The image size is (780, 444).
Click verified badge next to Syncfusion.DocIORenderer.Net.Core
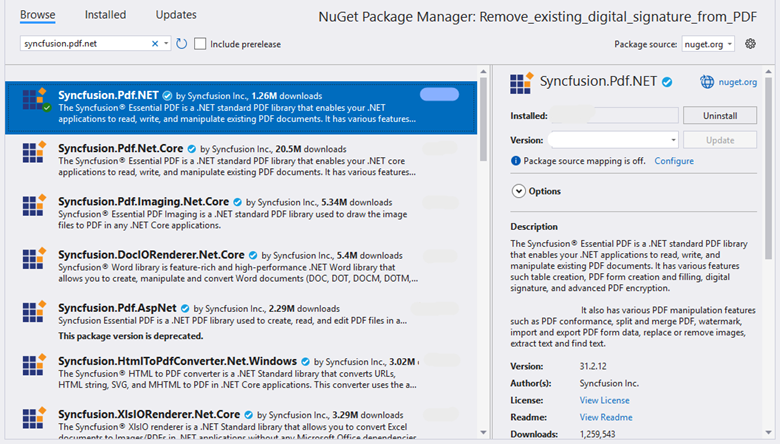(253, 255)
